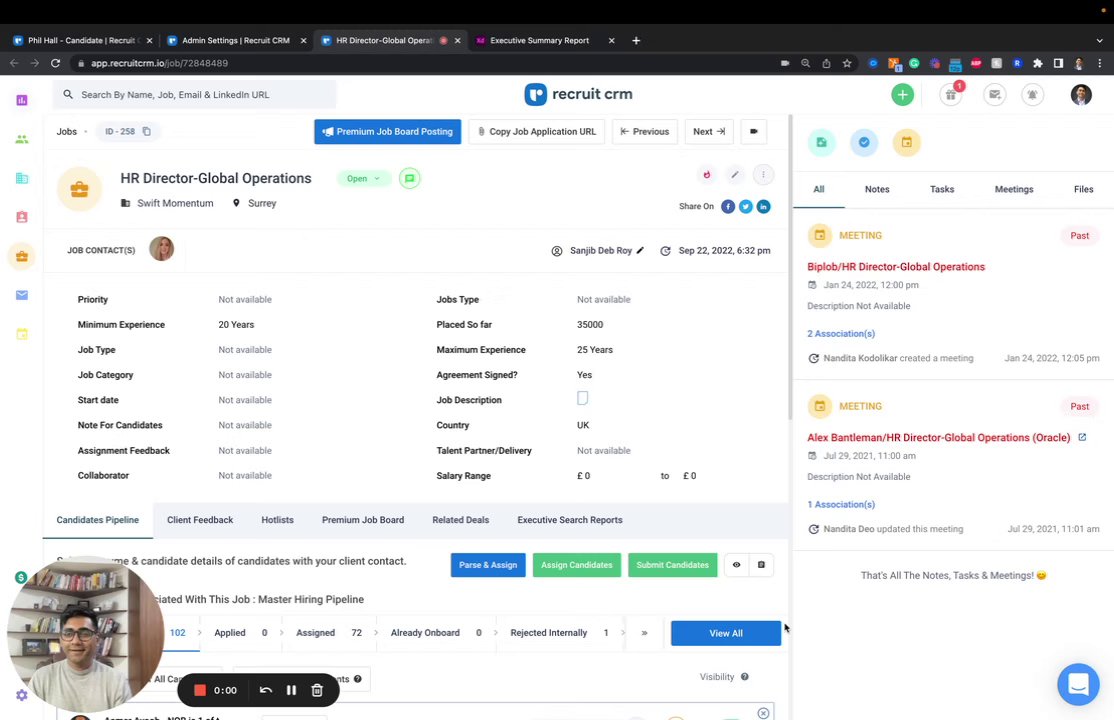Click the Premium Job Board Posting button

[388, 131]
